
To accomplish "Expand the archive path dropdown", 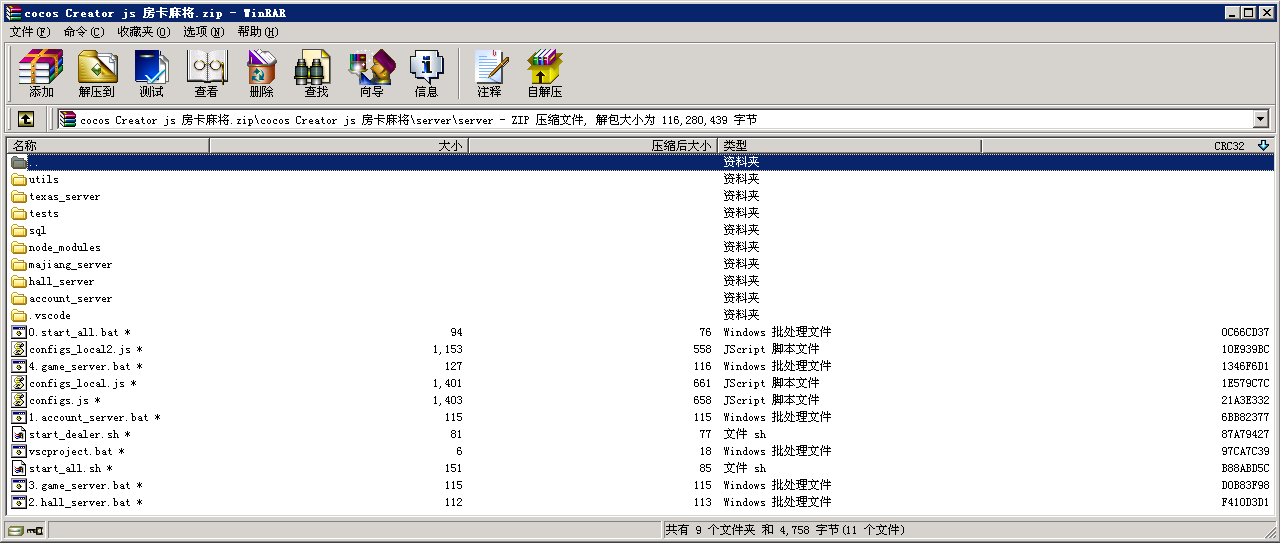I will pyautogui.click(x=1259, y=119).
